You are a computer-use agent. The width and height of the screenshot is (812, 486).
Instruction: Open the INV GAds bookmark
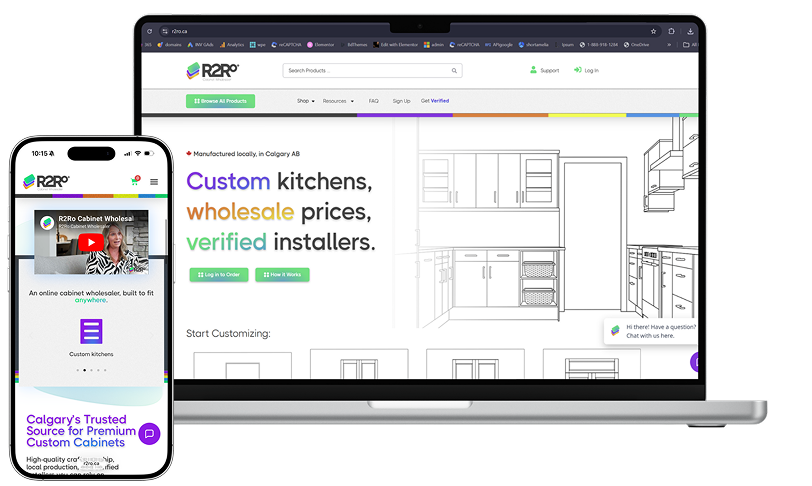tap(200, 45)
